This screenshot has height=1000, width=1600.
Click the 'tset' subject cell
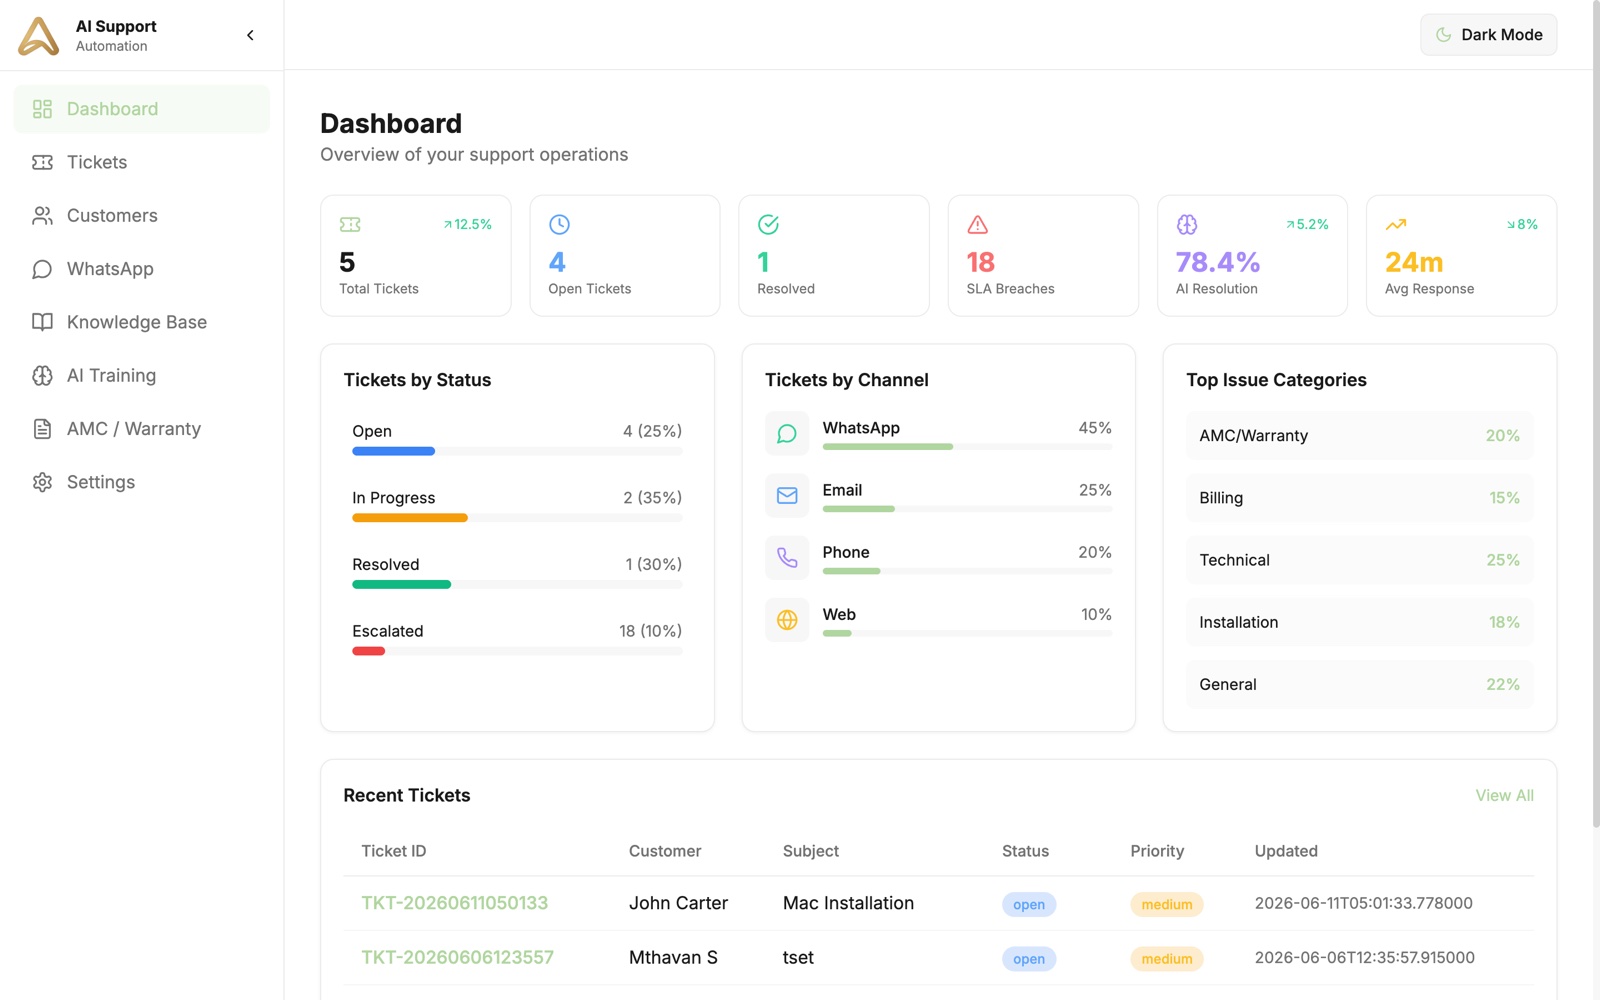(798, 957)
